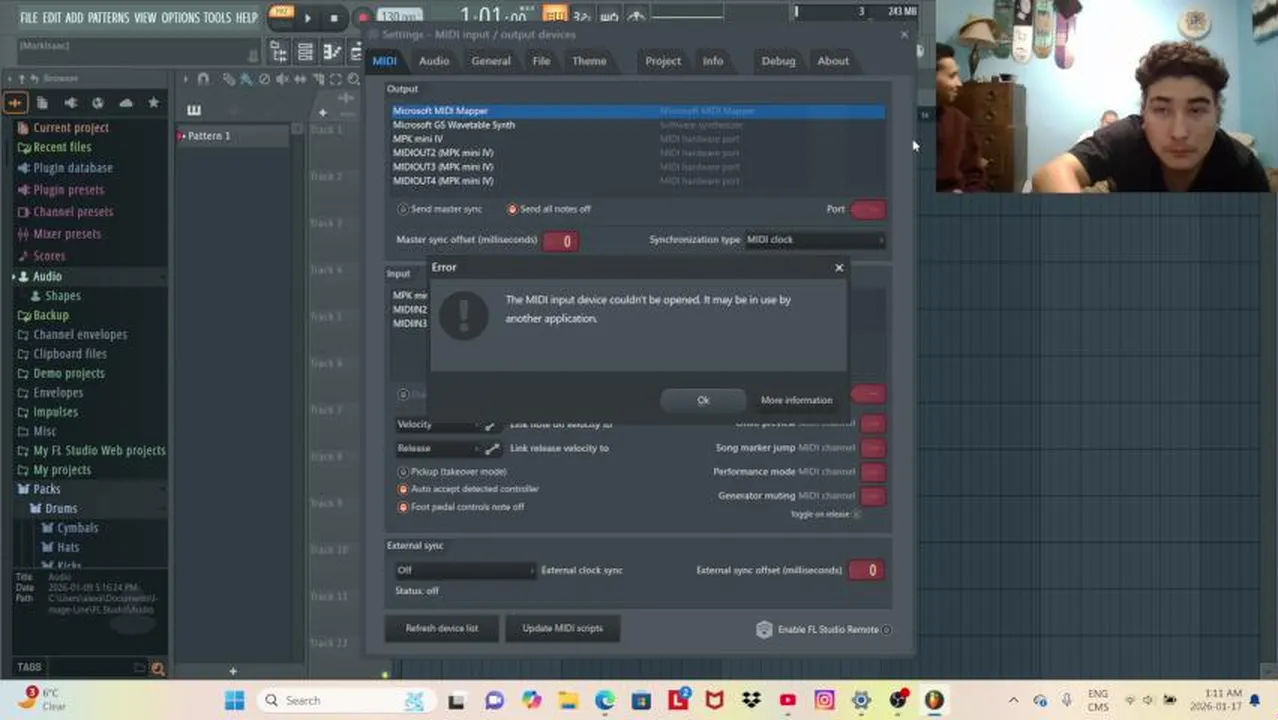Click the Update MIDI scripts button
This screenshot has width=1278, height=720.
(x=562, y=629)
